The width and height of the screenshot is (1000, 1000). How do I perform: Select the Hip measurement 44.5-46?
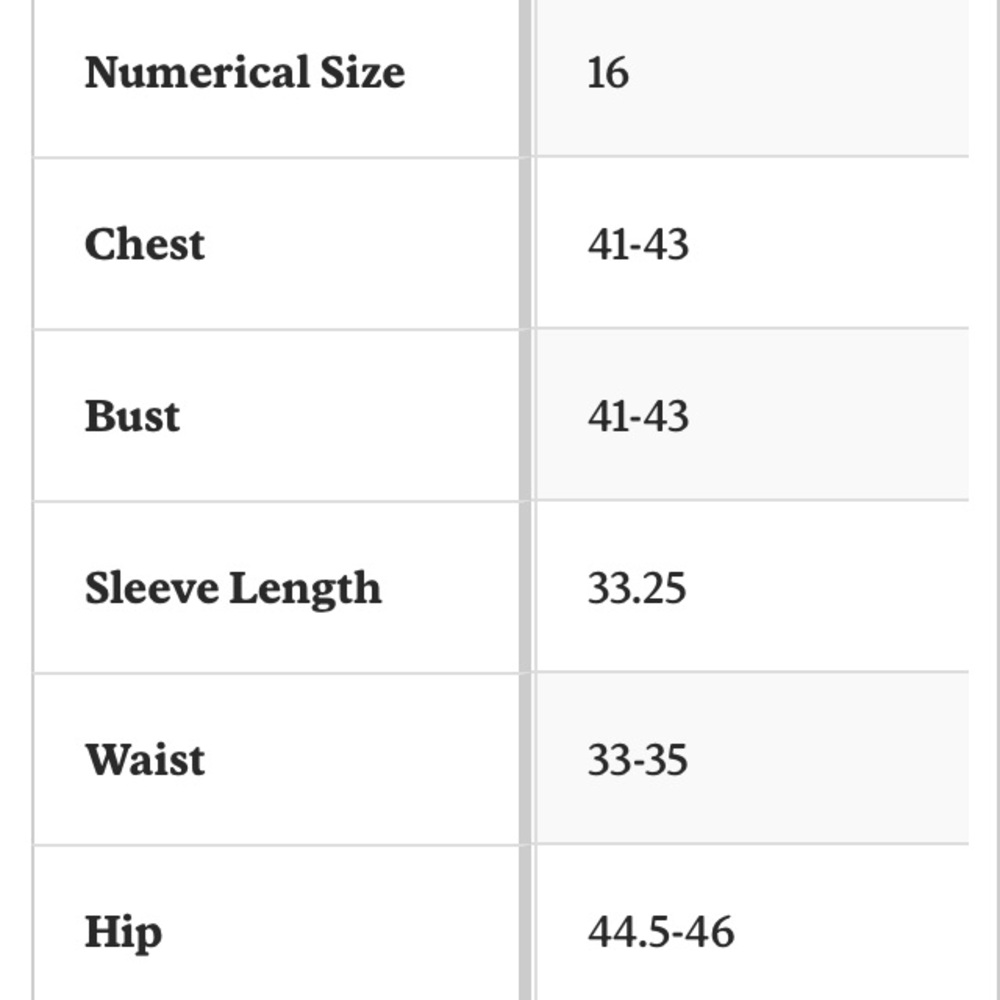pyautogui.click(x=660, y=933)
